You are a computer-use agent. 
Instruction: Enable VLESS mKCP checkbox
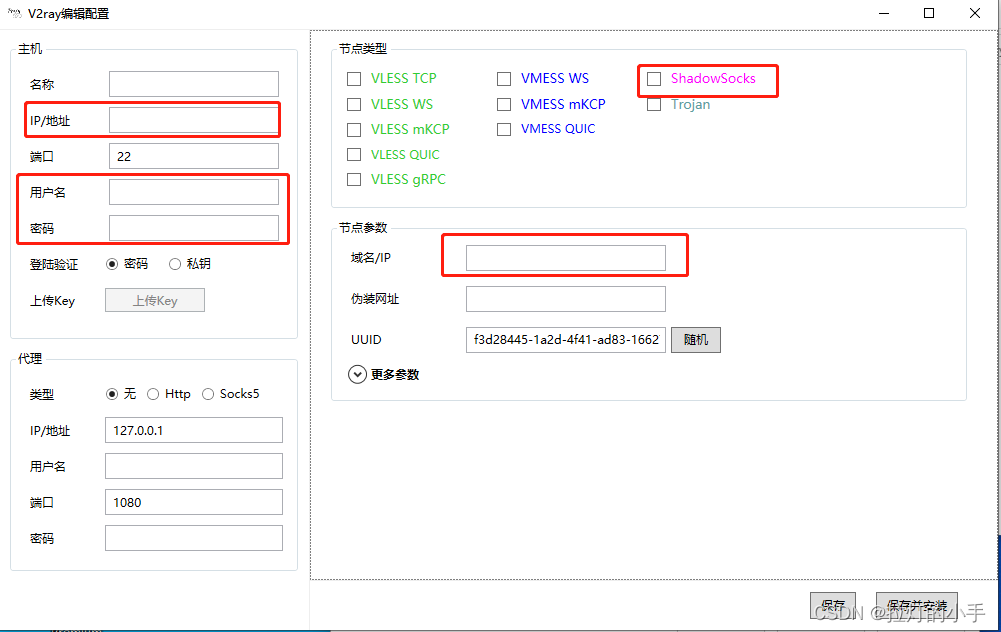point(354,130)
